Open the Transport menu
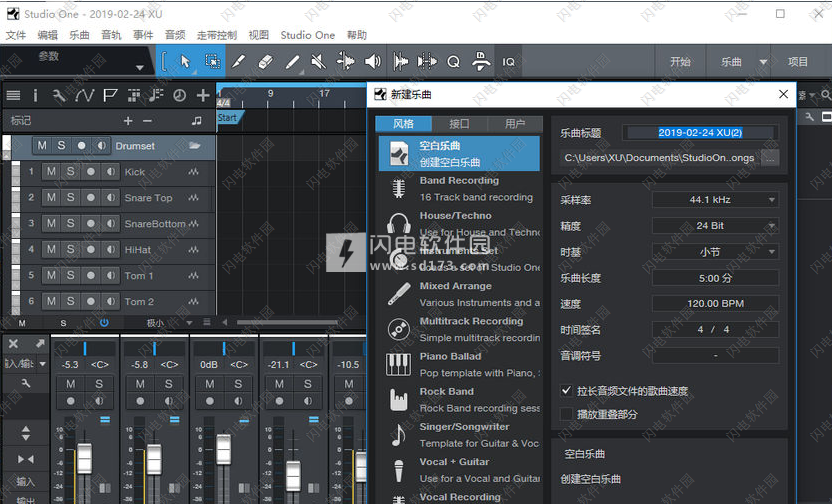832x504 pixels. 216,35
